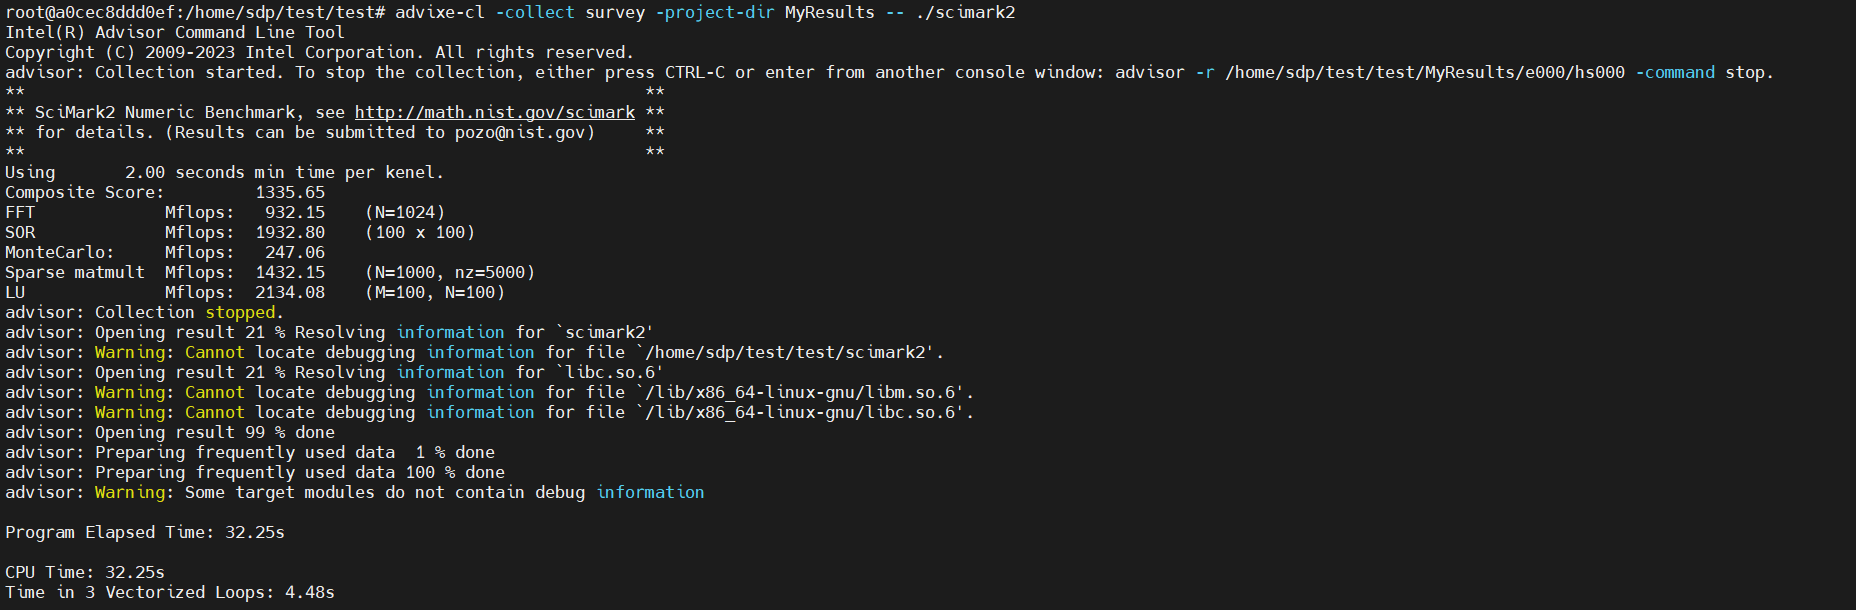Click the Vectorized Loops time 4.48s
This screenshot has width=1856, height=610.
pos(310,592)
